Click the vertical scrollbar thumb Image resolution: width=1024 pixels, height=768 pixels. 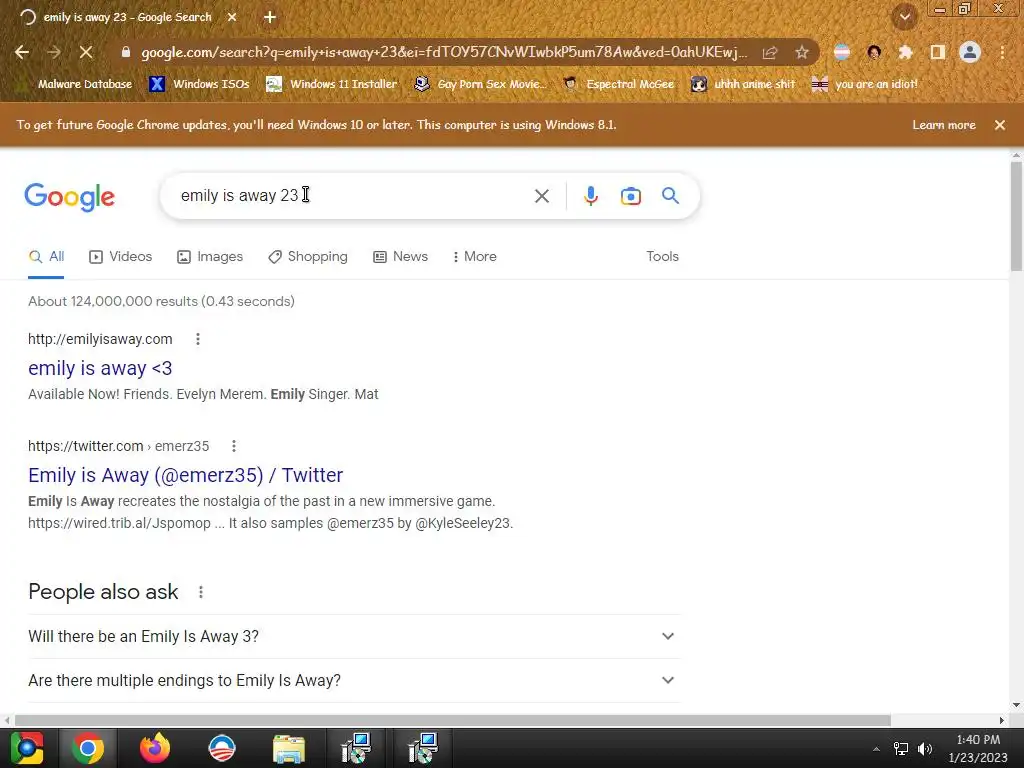click(1016, 215)
